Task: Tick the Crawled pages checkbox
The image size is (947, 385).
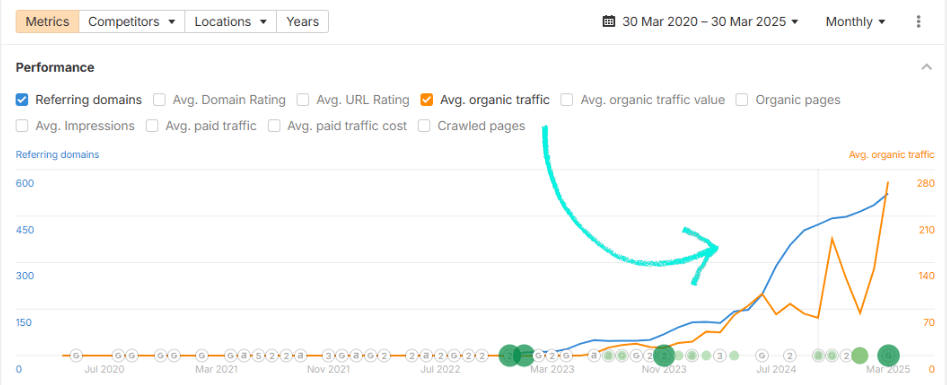Action: (x=425, y=126)
